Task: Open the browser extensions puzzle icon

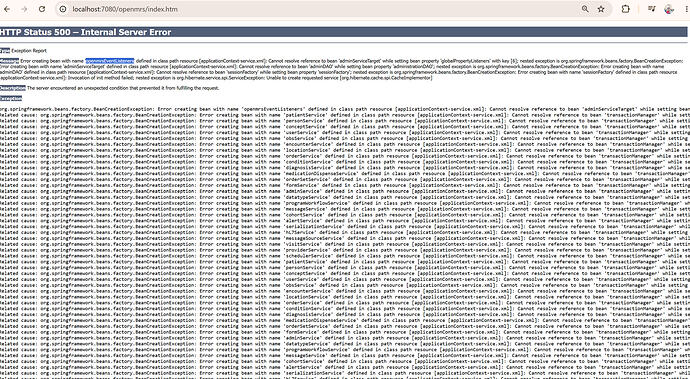Action: pyautogui.click(x=625, y=9)
